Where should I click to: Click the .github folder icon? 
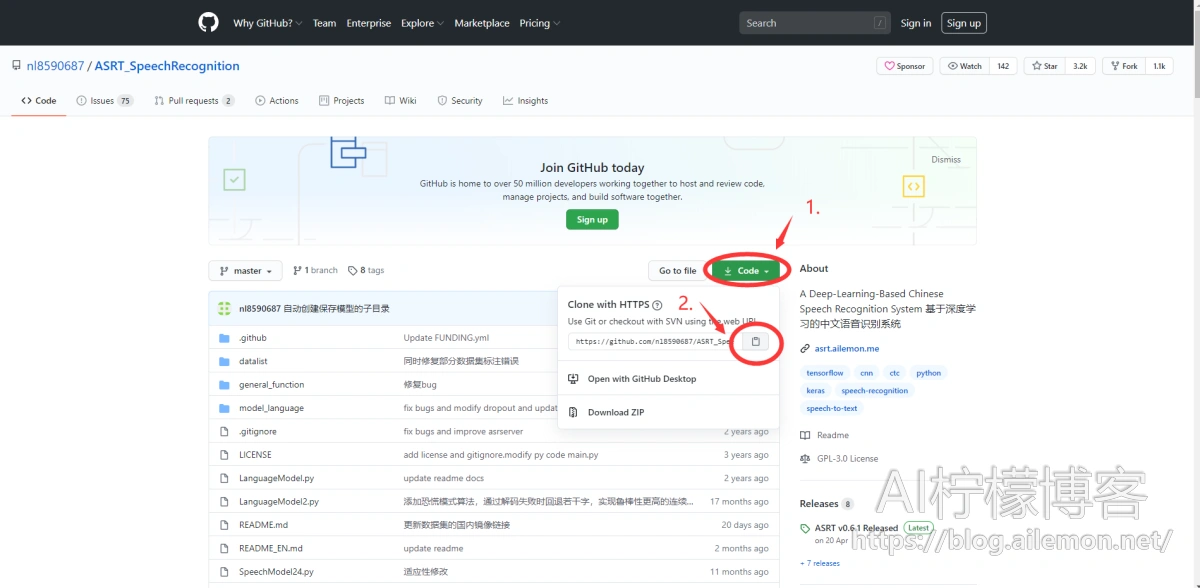pos(225,338)
